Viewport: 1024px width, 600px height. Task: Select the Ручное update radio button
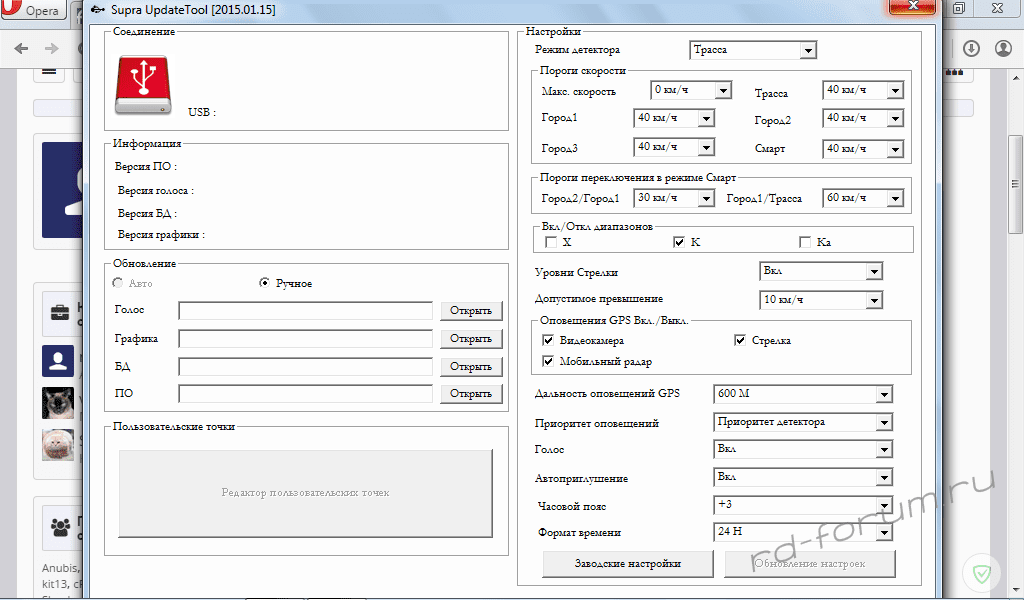tap(264, 283)
